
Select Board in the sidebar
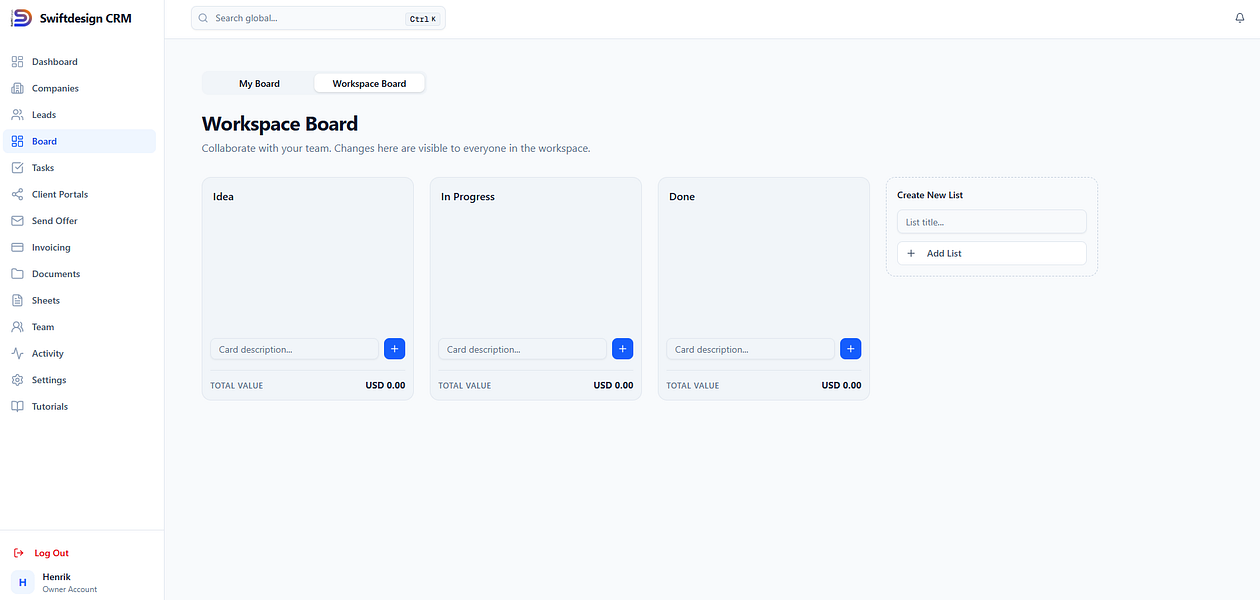point(80,141)
